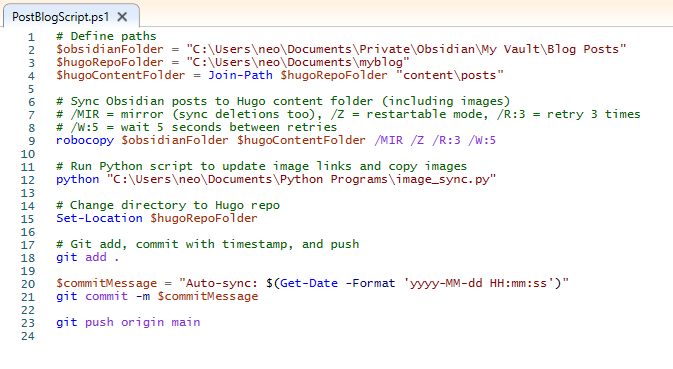The width and height of the screenshot is (673, 369).
Task: Click the Set-Location cmdlet on line 15
Action: (x=99, y=218)
